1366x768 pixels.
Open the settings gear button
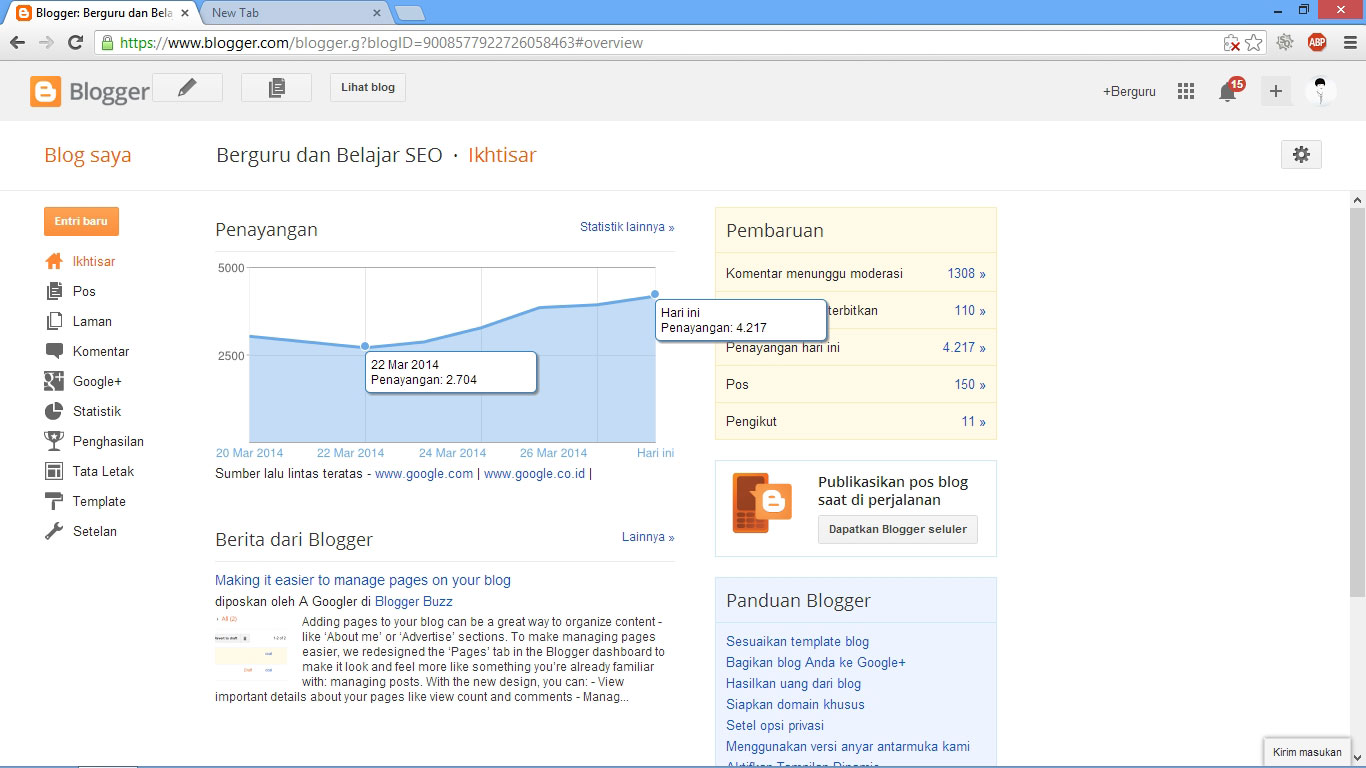1301,154
